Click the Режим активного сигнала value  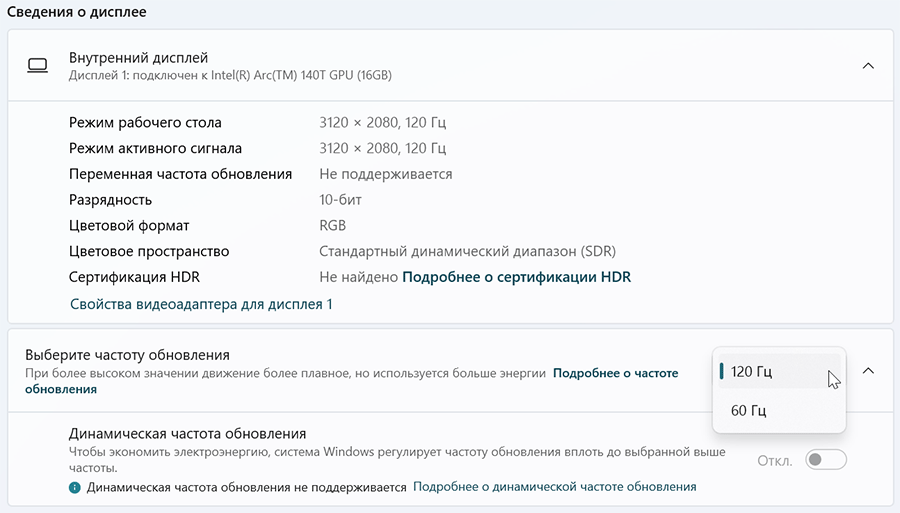382,149
